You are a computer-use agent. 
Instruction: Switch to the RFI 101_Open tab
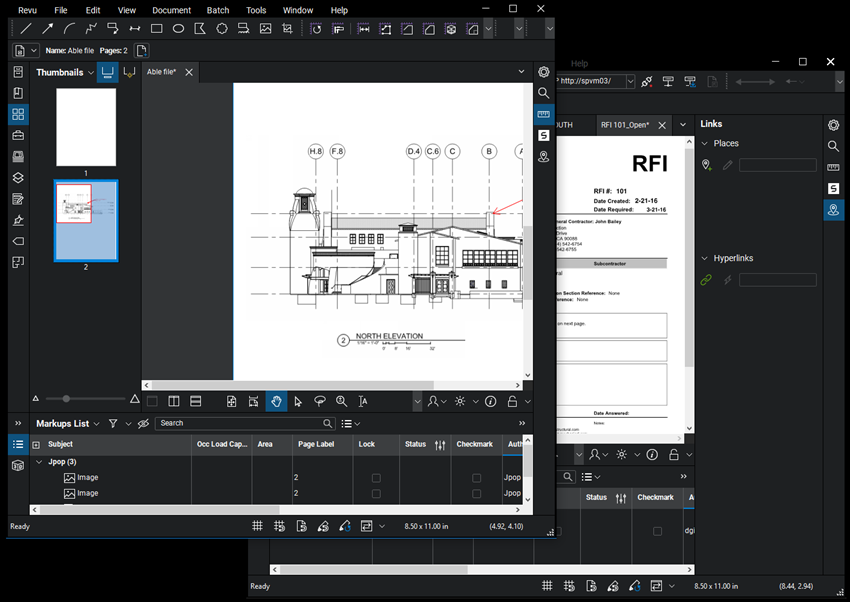pos(624,125)
